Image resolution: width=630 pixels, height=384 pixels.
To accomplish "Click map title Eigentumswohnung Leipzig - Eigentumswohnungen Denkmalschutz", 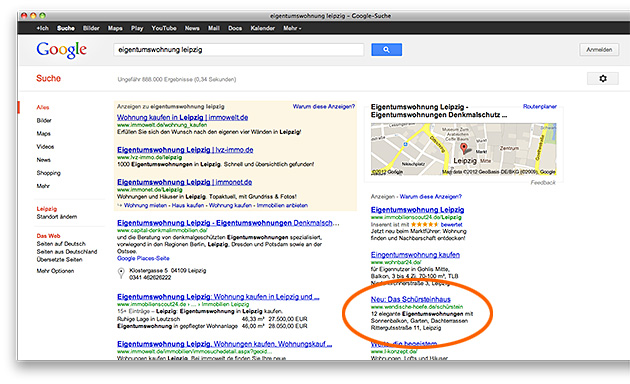I will [439, 111].
